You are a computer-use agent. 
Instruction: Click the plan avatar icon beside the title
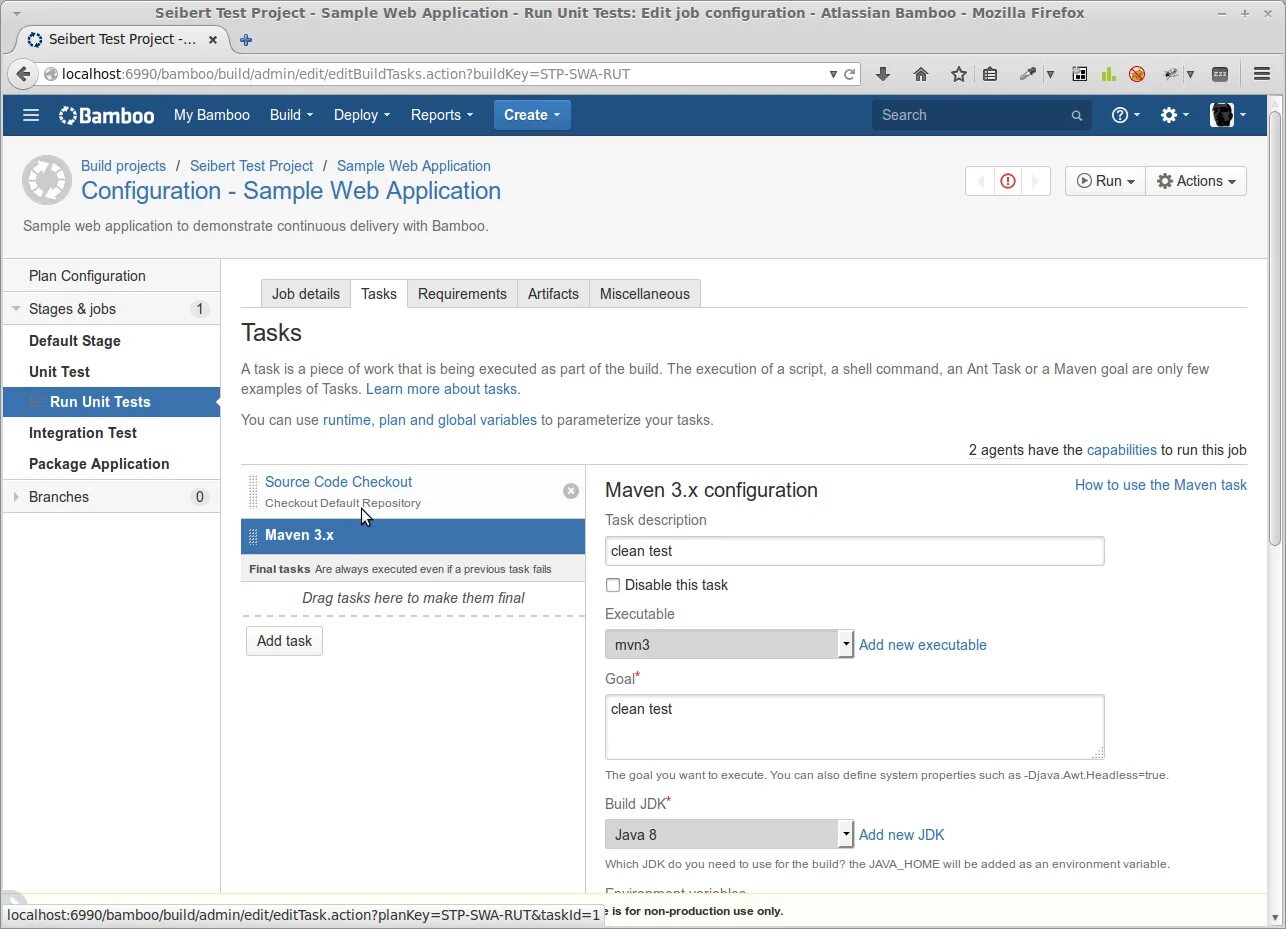pos(46,180)
